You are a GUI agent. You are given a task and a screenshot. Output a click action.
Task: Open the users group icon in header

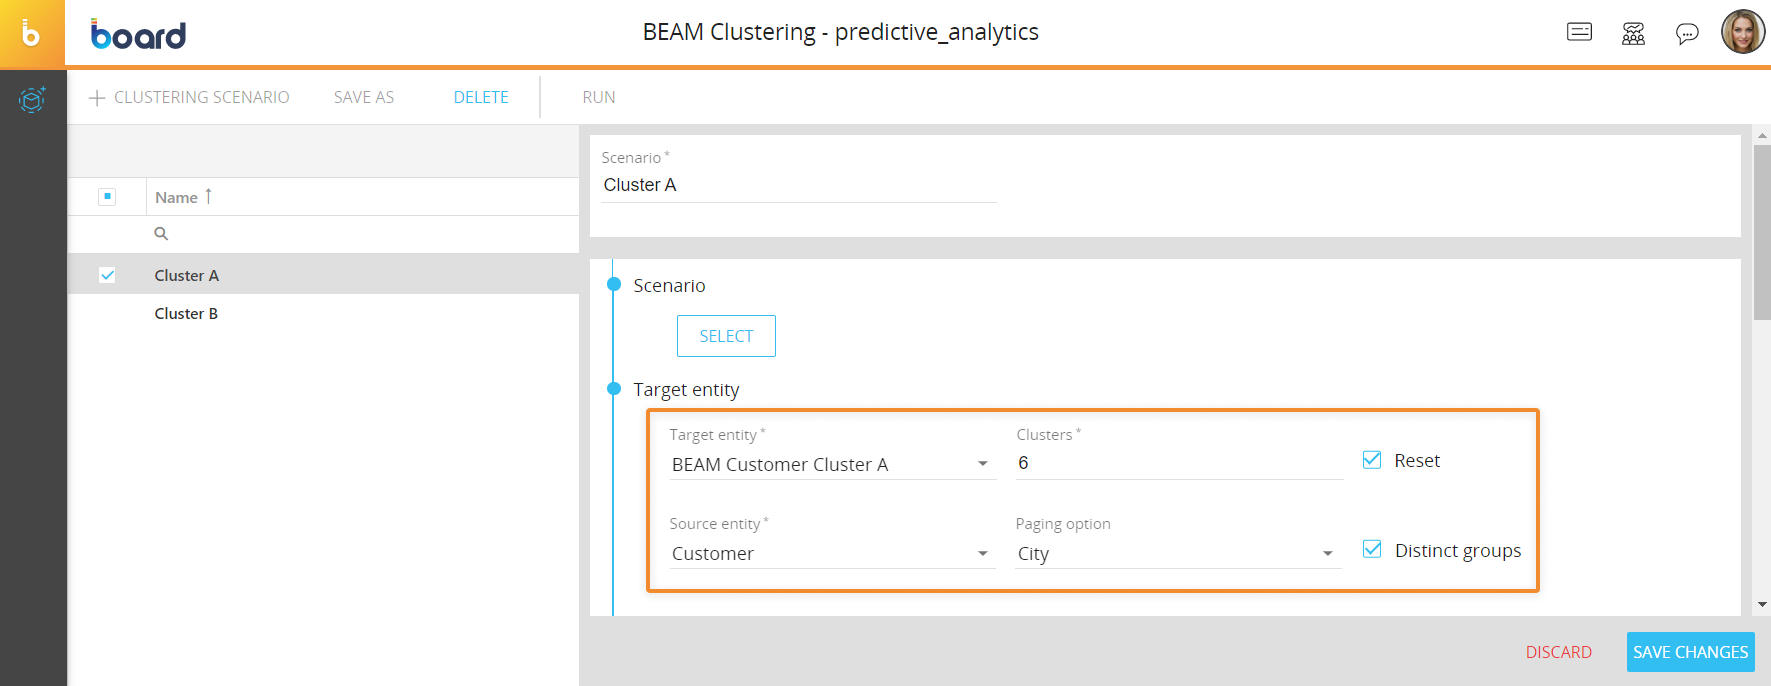click(x=1633, y=34)
